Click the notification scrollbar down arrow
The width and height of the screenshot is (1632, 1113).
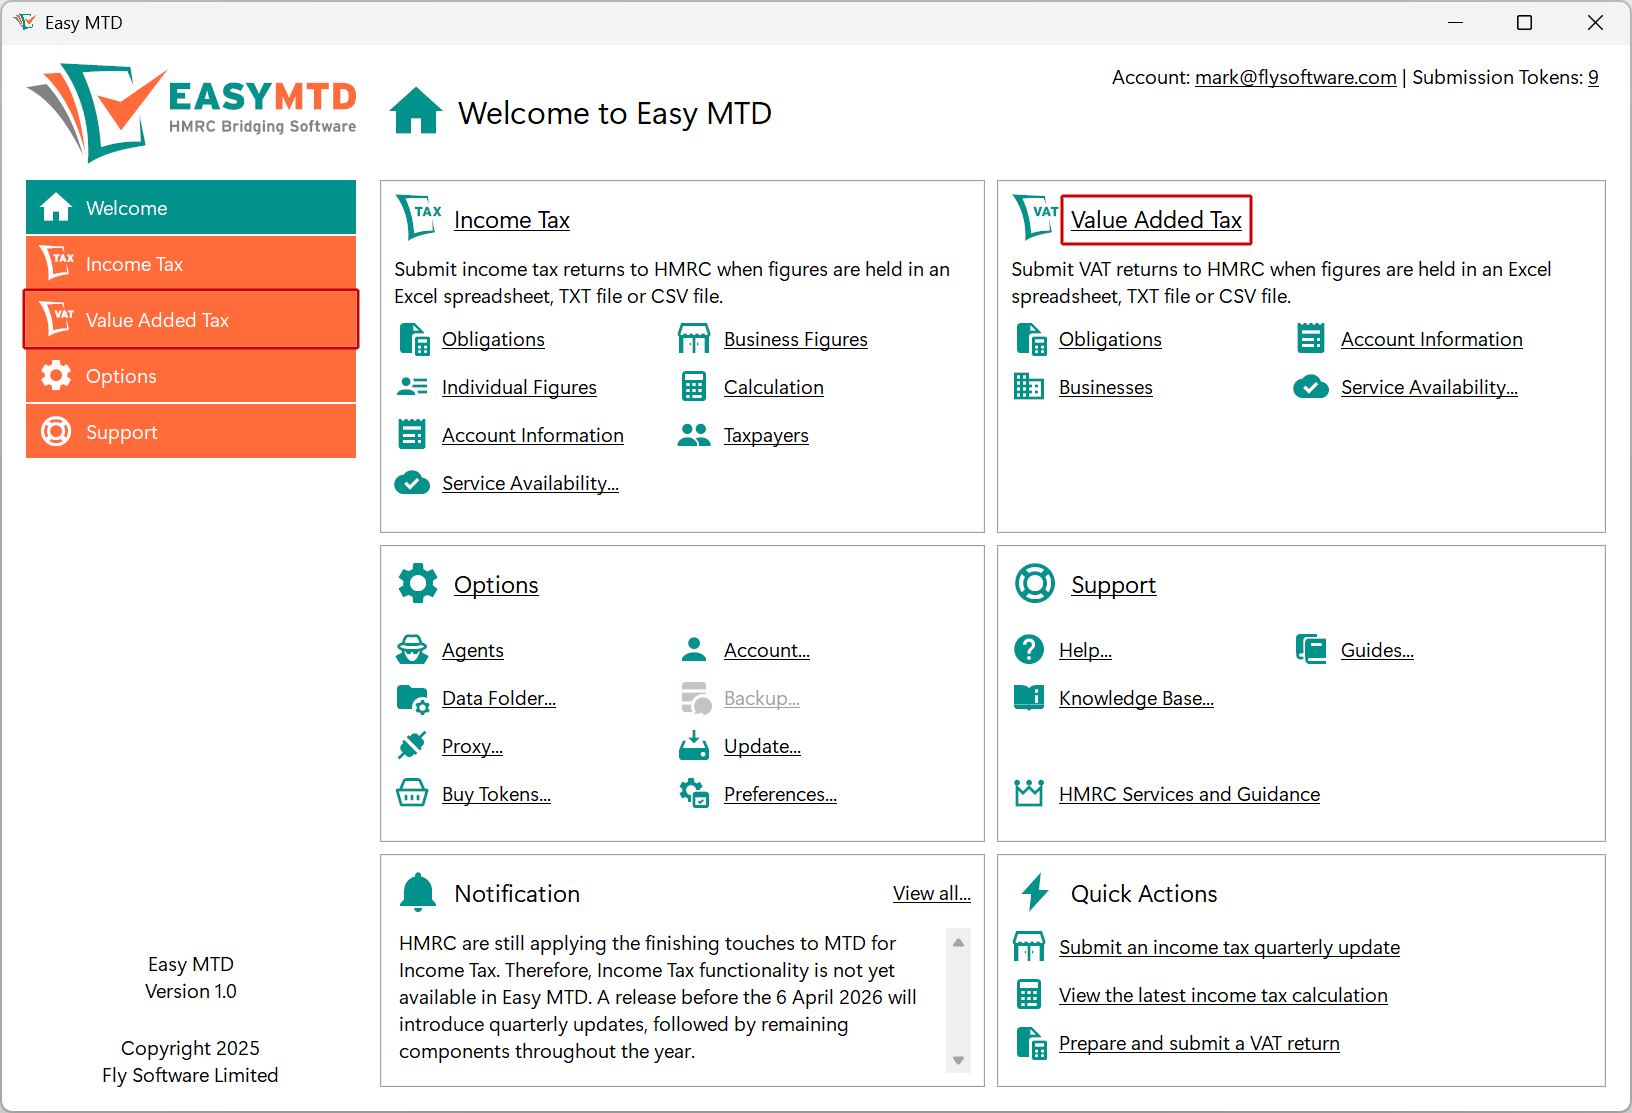coord(958,1059)
